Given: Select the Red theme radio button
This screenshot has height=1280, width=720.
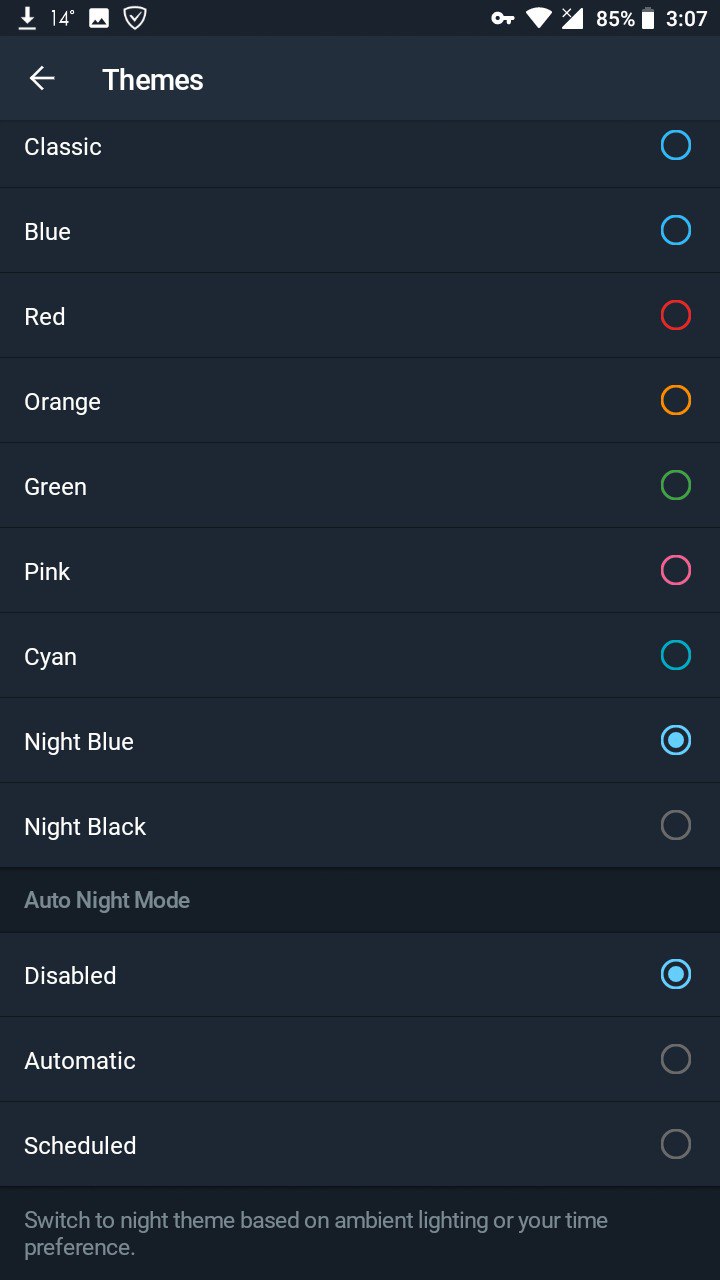Looking at the screenshot, I should [676, 316].
